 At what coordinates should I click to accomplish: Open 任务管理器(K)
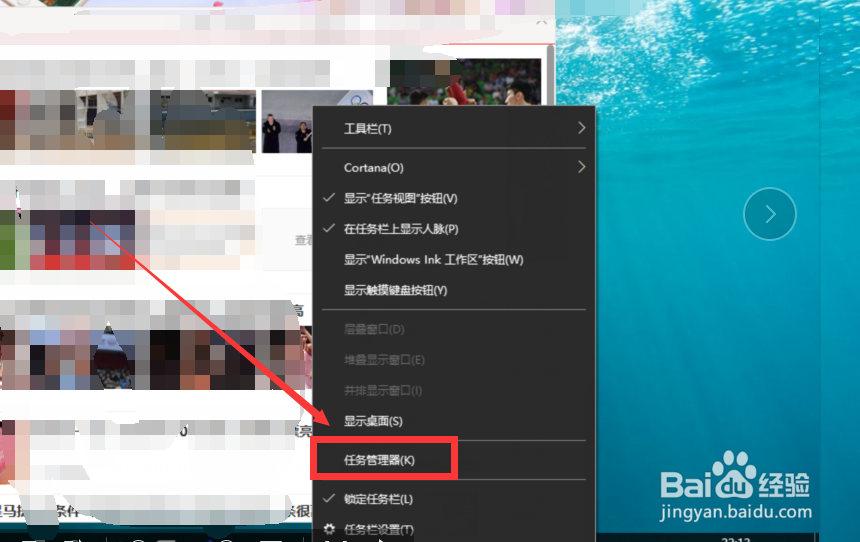pos(454,460)
